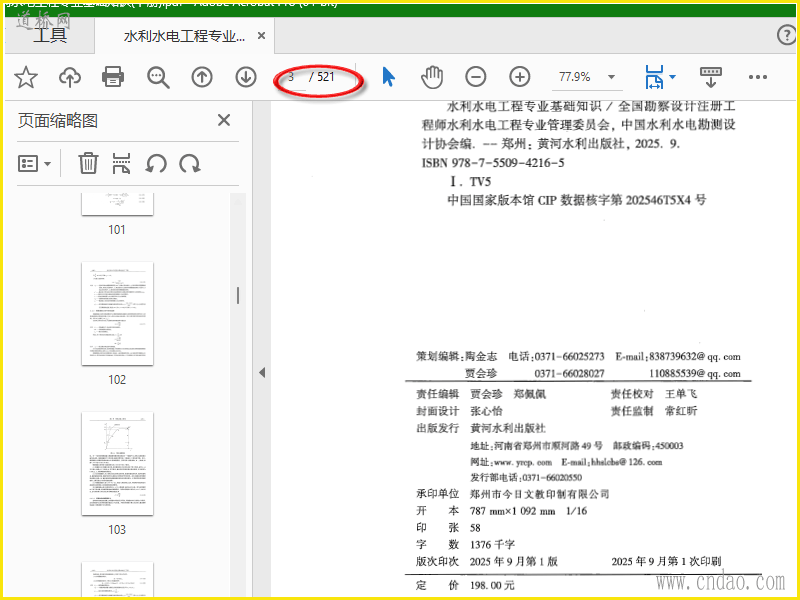
Task: Open the thumbnail options menu dropdown
Action: (34, 164)
